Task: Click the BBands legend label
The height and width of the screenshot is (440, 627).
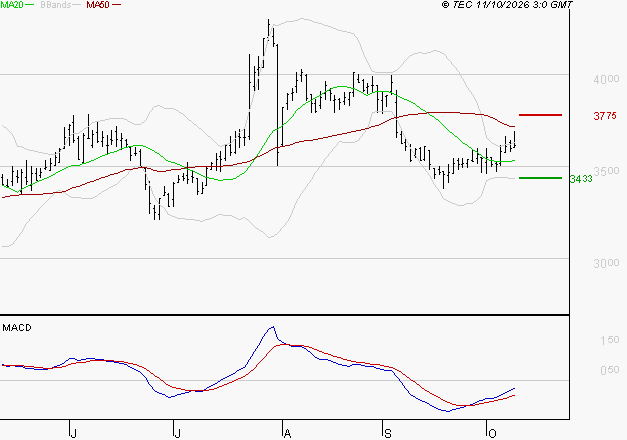Action: point(56,5)
